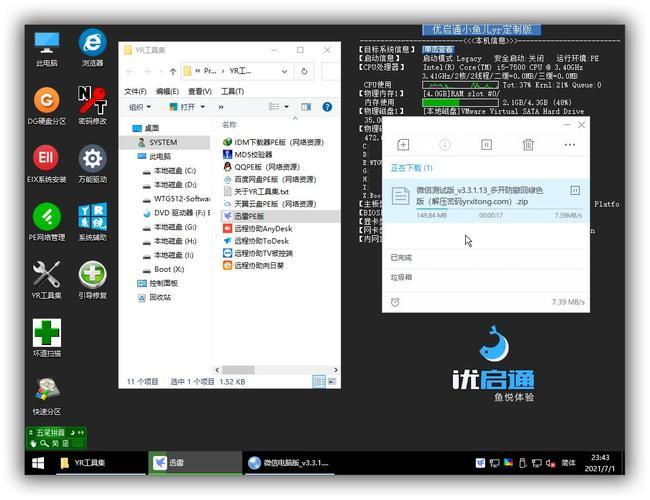Viewport: 650px width, 500px height.
Task: Toggle Explorer preview pane icon
Action: (306, 107)
